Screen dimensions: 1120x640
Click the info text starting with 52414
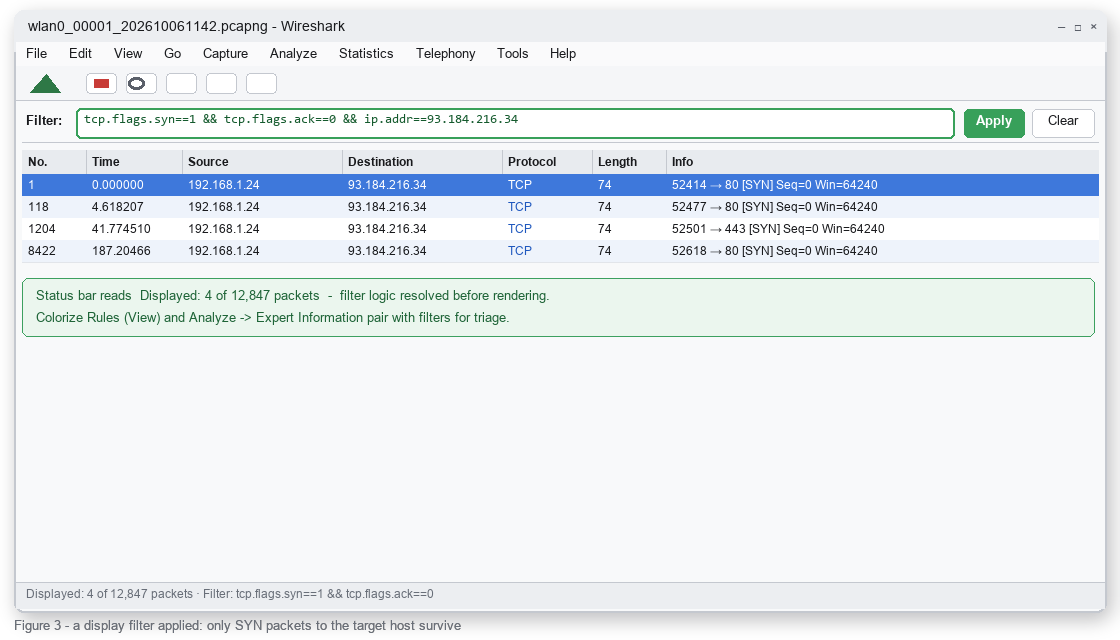(x=775, y=185)
